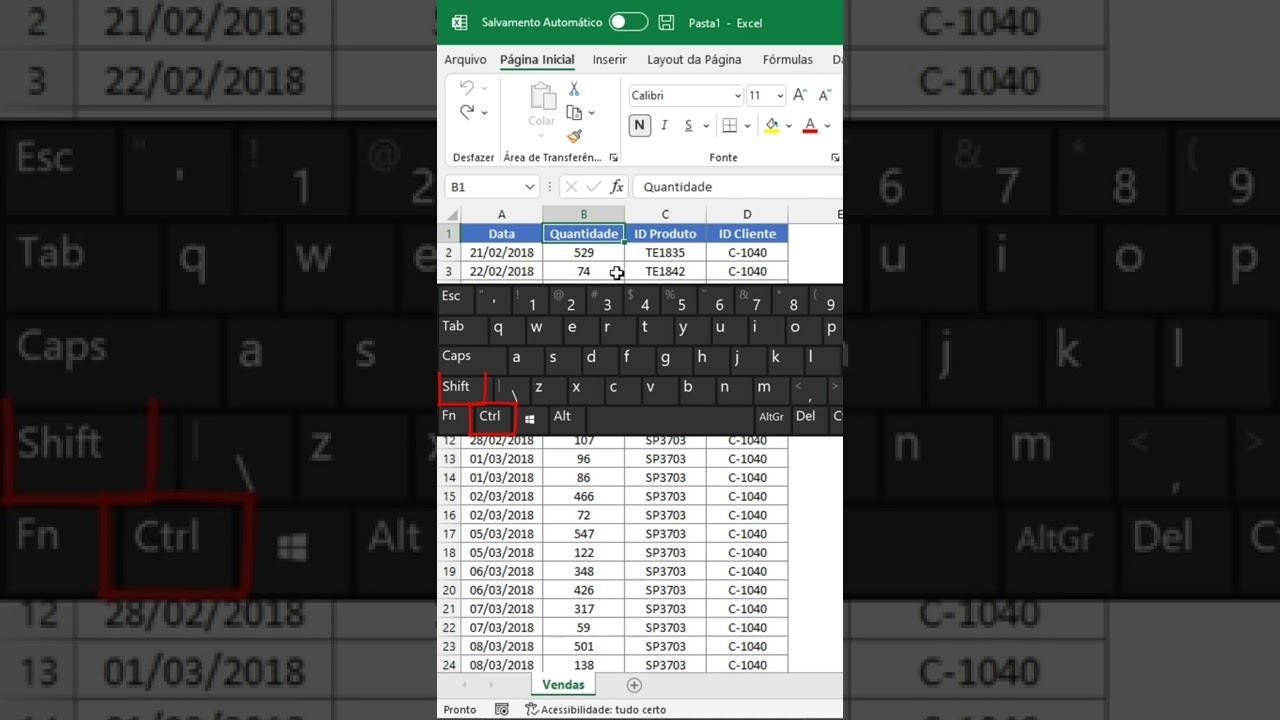The width and height of the screenshot is (1280, 720).
Task: Click the Excel logo icon in title bar
Action: [x=459, y=22]
